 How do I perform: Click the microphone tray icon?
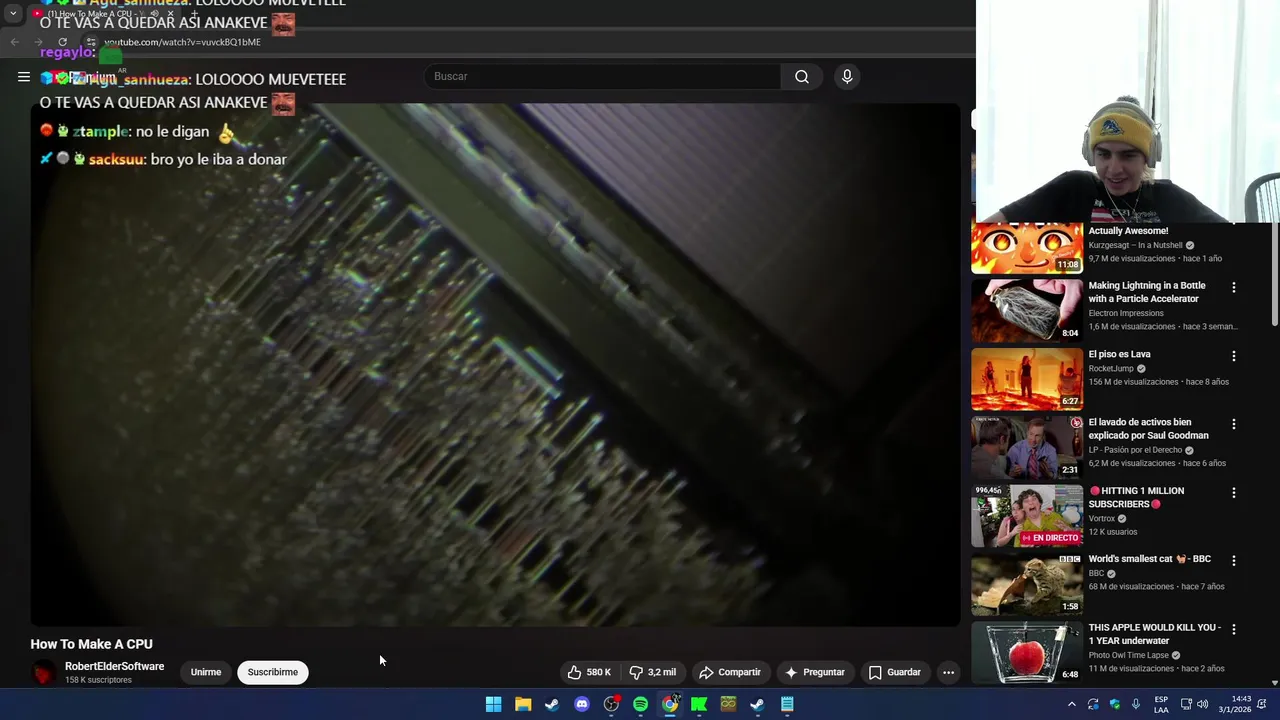point(1136,704)
